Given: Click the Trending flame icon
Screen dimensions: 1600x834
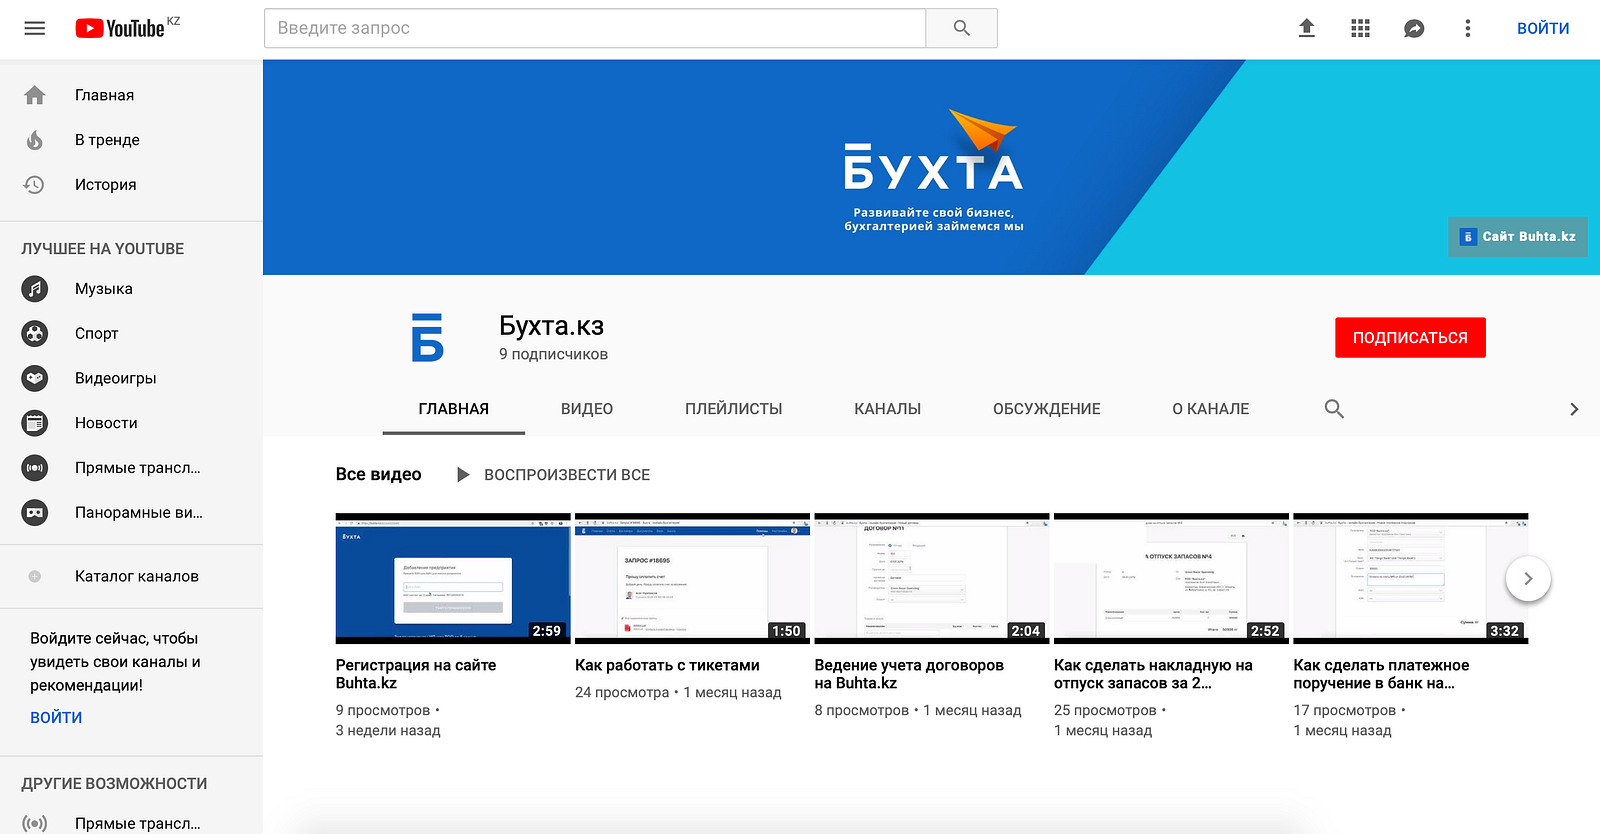Looking at the screenshot, I should tap(35, 140).
